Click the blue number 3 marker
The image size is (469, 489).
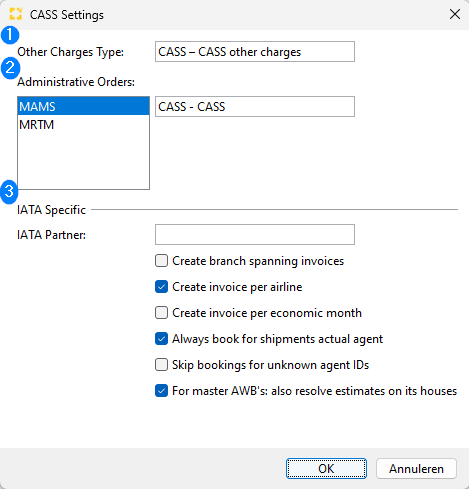tap(9, 192)
